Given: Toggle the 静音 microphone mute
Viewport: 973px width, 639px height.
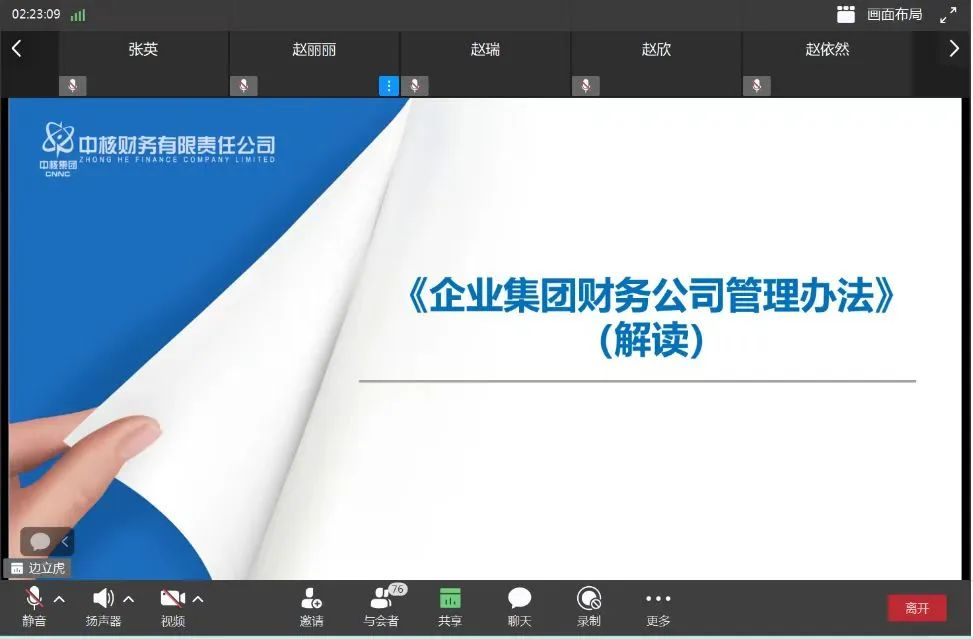Looking at the screenshot, I should tap(34, 599).
